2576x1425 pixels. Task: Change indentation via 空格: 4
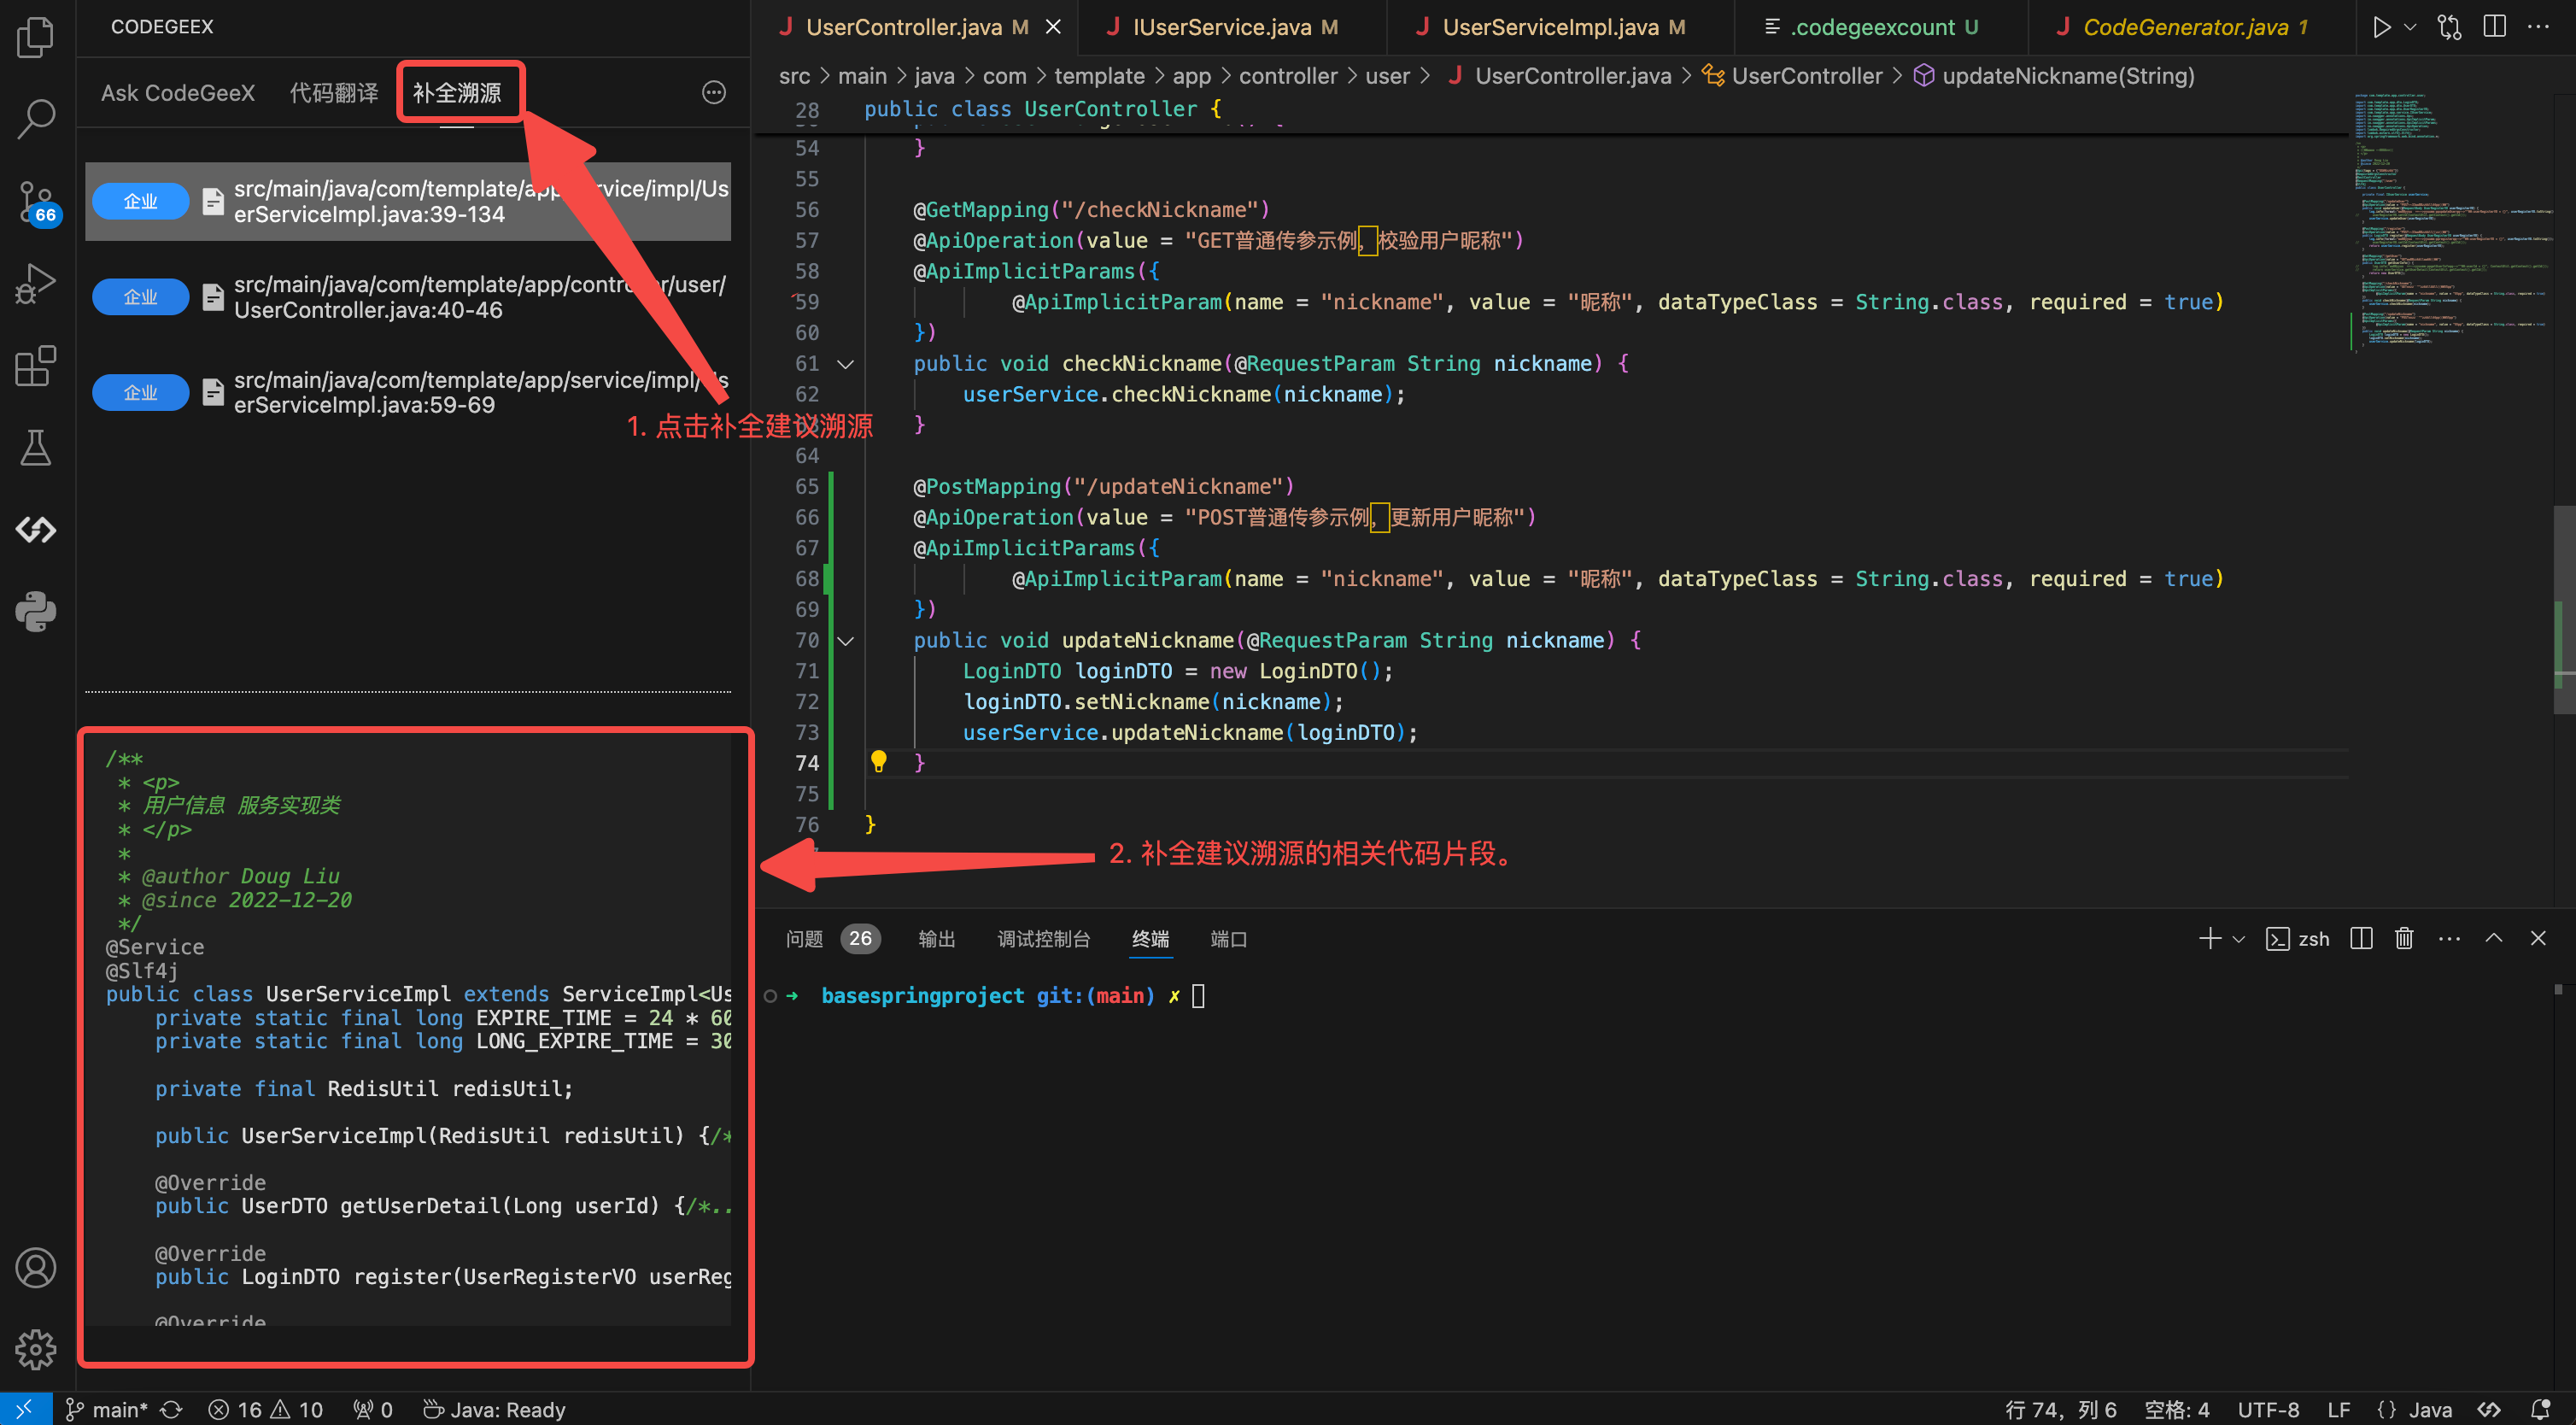tap(2176, 1409)
